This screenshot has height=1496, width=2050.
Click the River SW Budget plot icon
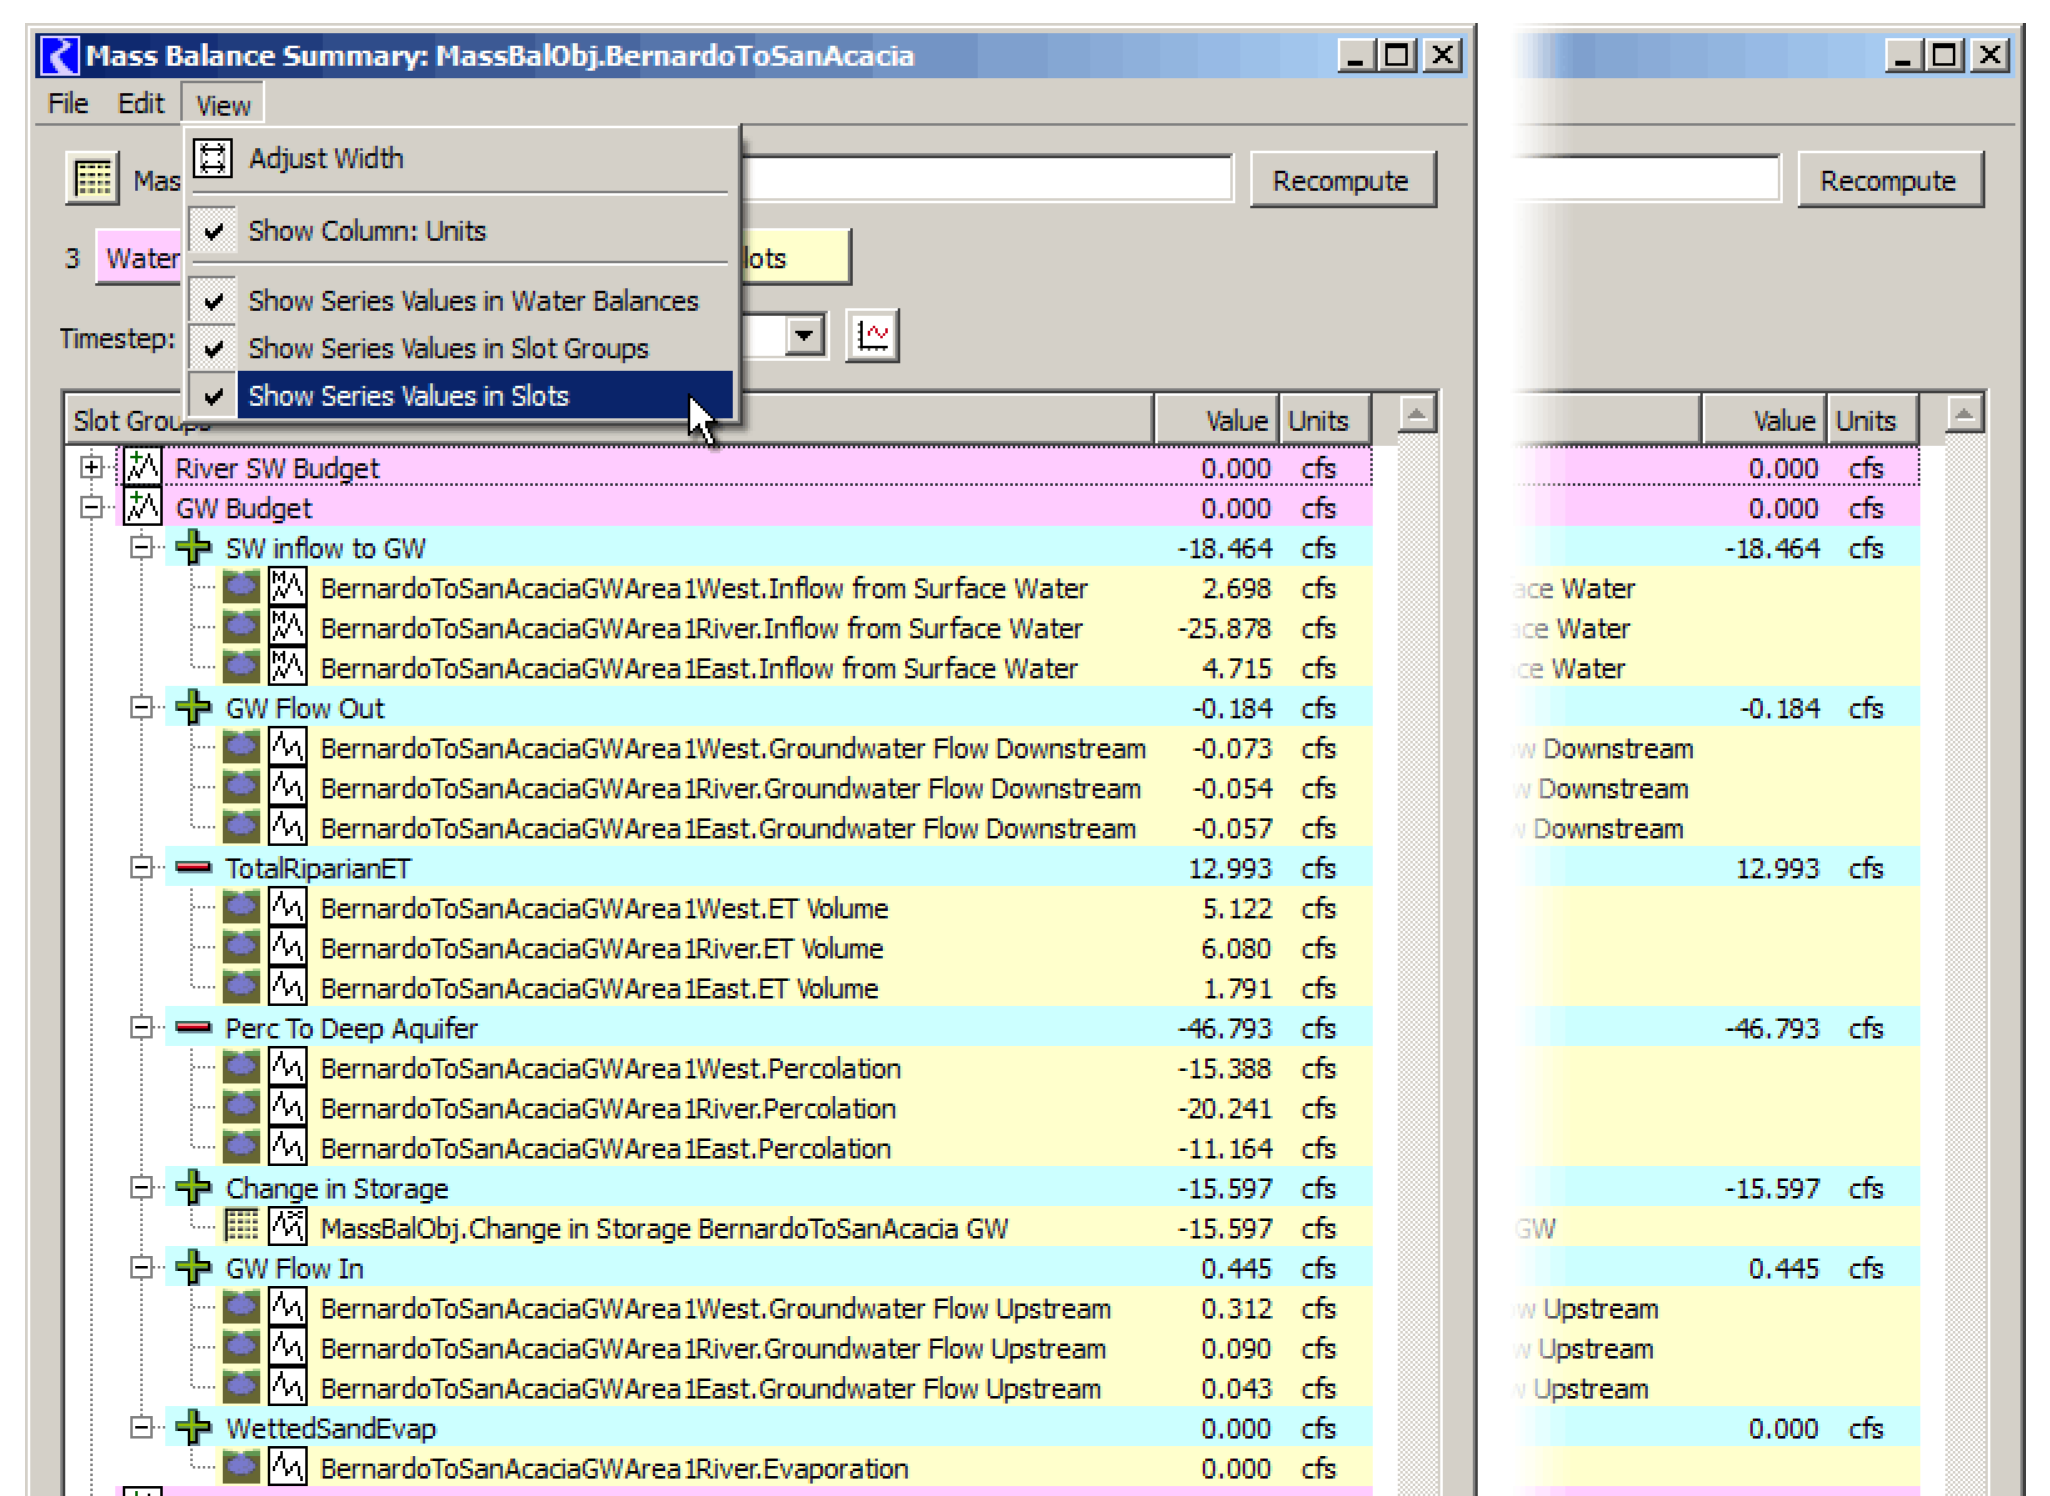click(142, 468)
